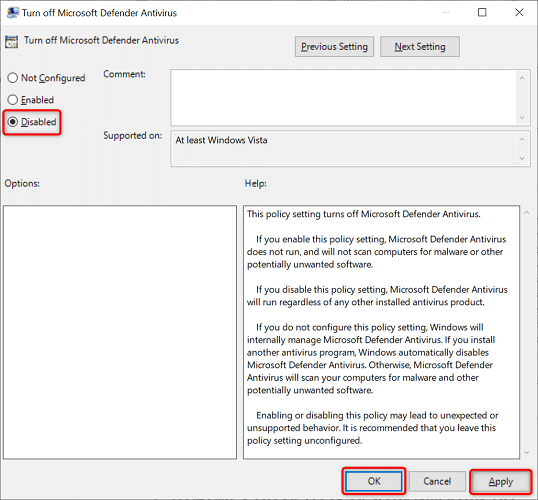The image size is (538, 500).
Task: Click the Help description text area
Action: pyautogui.click(x=381, y=332)
